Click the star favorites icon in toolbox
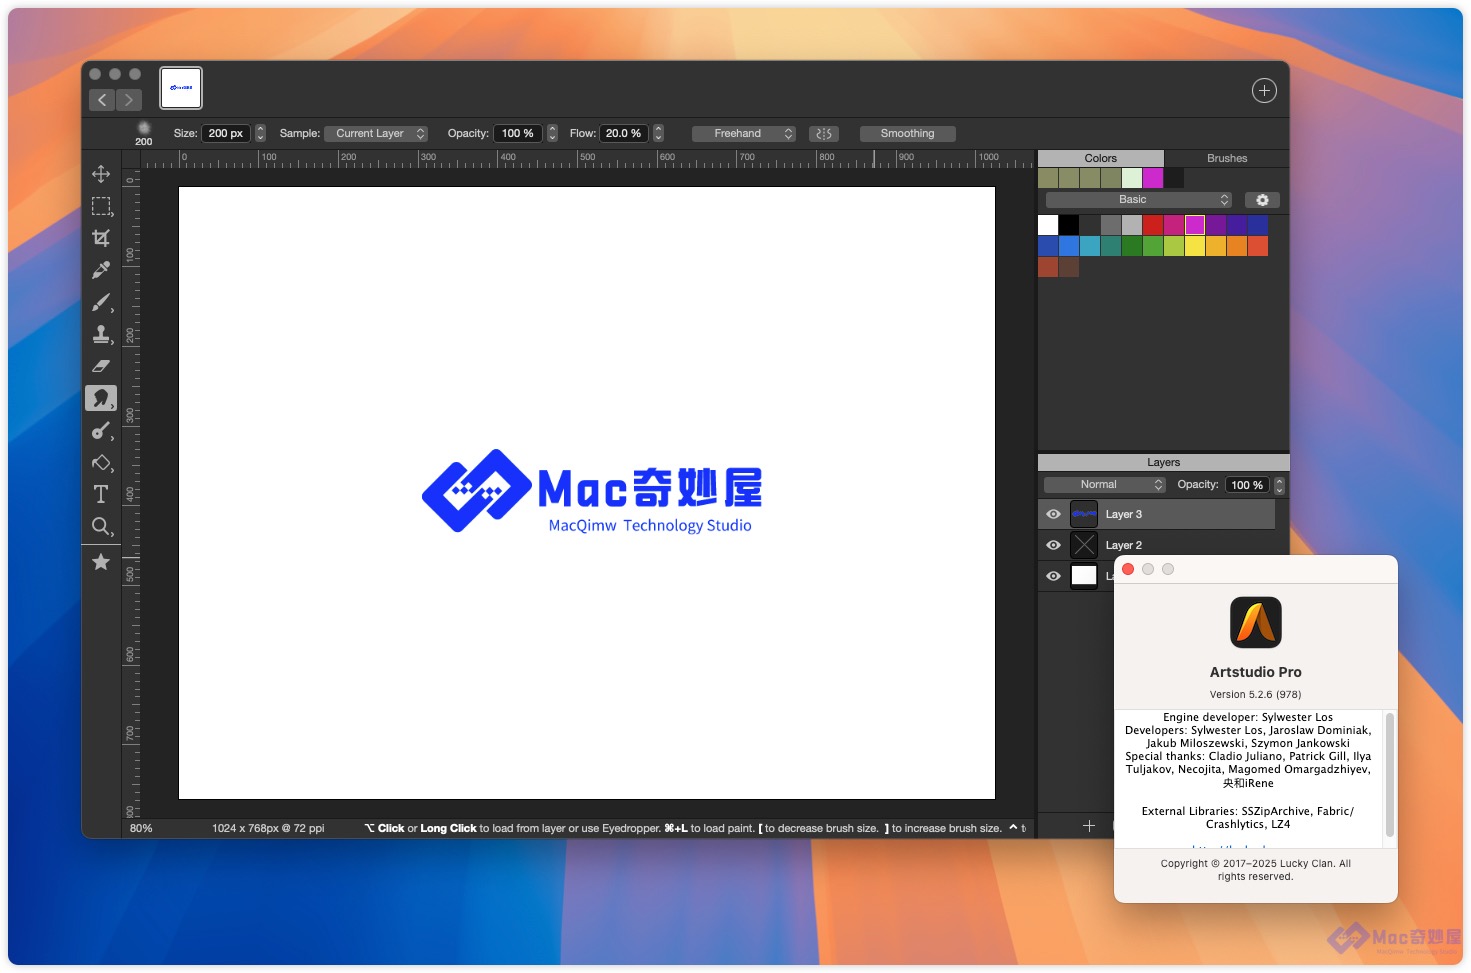This screenshot has width=1471, height=973. click(x=101, y=562)
